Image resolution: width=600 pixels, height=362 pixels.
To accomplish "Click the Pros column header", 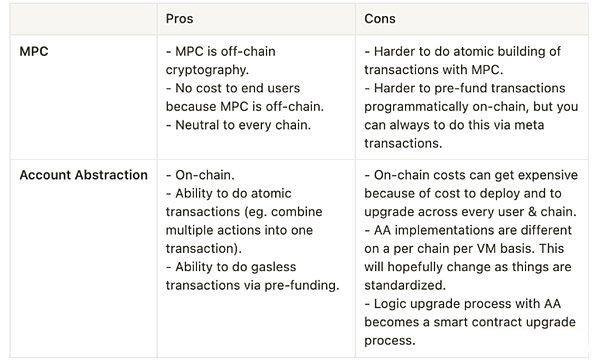I will click(x=179, y=19).
